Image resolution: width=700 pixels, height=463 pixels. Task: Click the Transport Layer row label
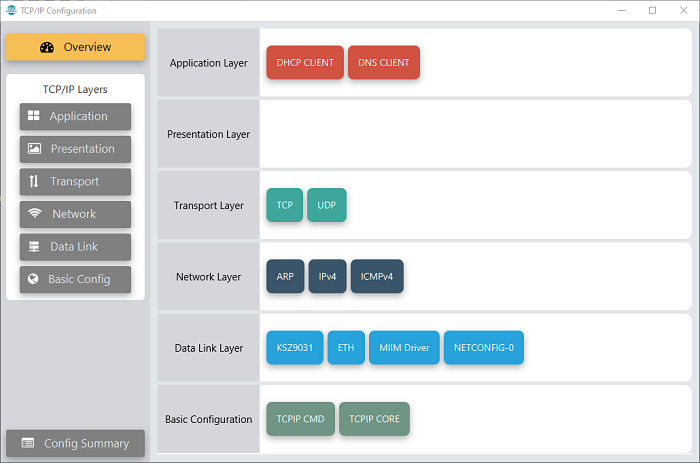208,205
